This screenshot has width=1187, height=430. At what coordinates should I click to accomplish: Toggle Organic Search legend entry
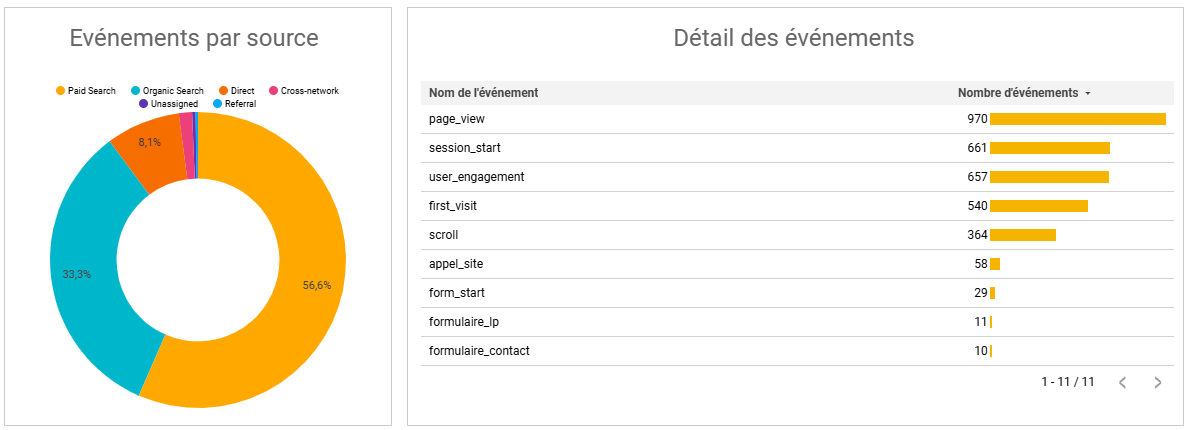pyautogui.click(x=167, y=91)
